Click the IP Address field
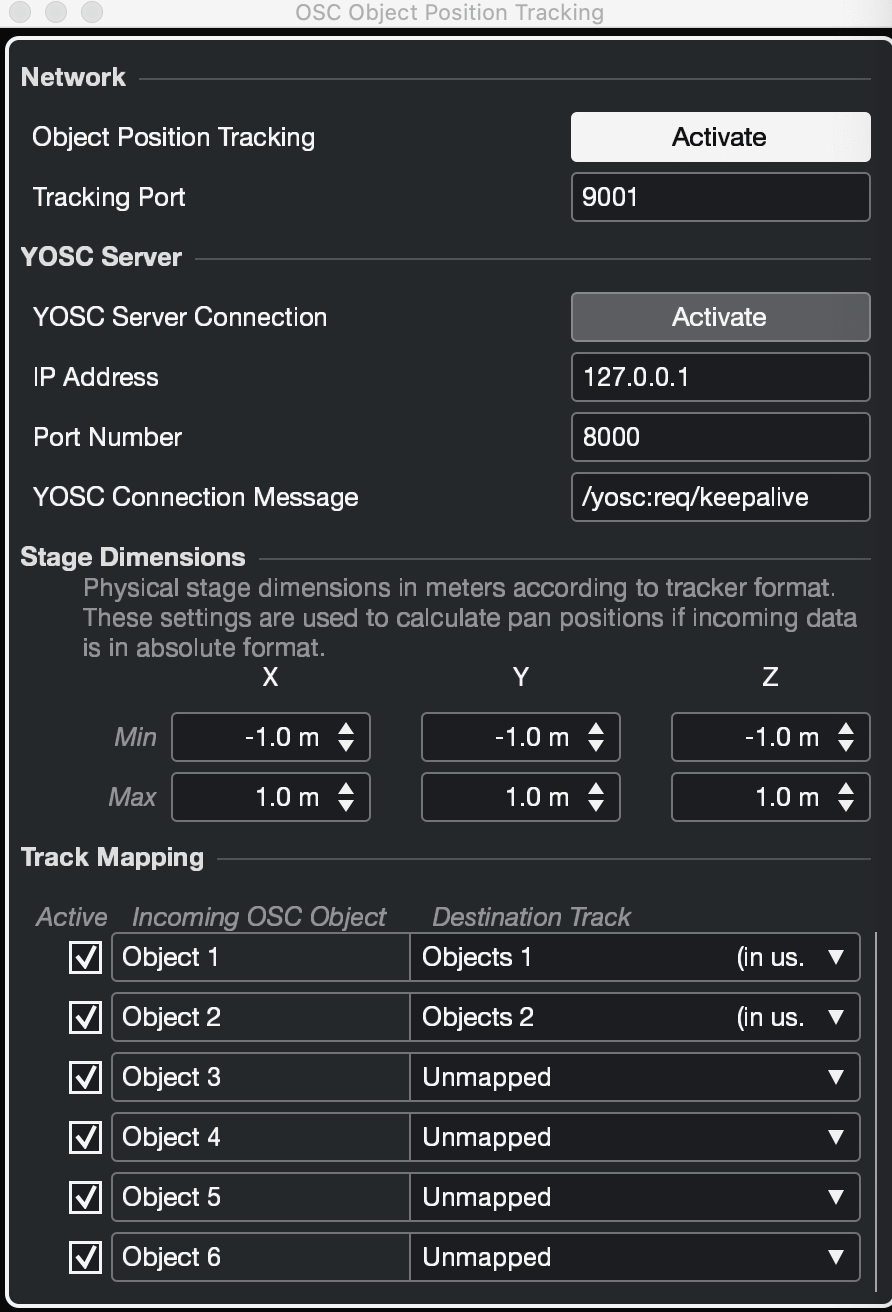Viewport: 892px width, 1312px height. [720, 377]
